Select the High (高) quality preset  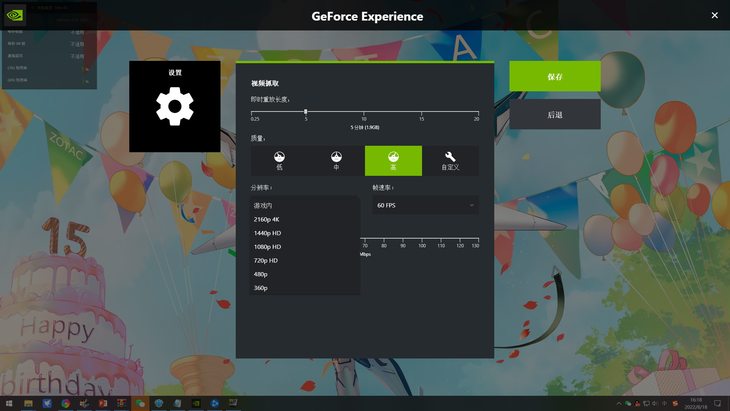point(393,161)
